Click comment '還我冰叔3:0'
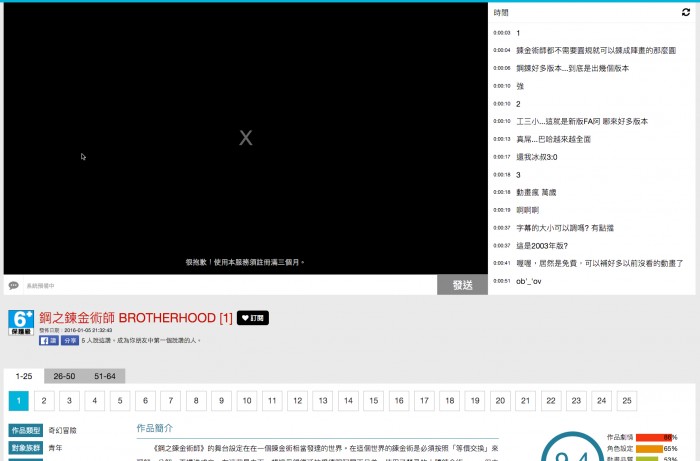Image resolution: width=700 pixels, height=461 pixels. 537,157
